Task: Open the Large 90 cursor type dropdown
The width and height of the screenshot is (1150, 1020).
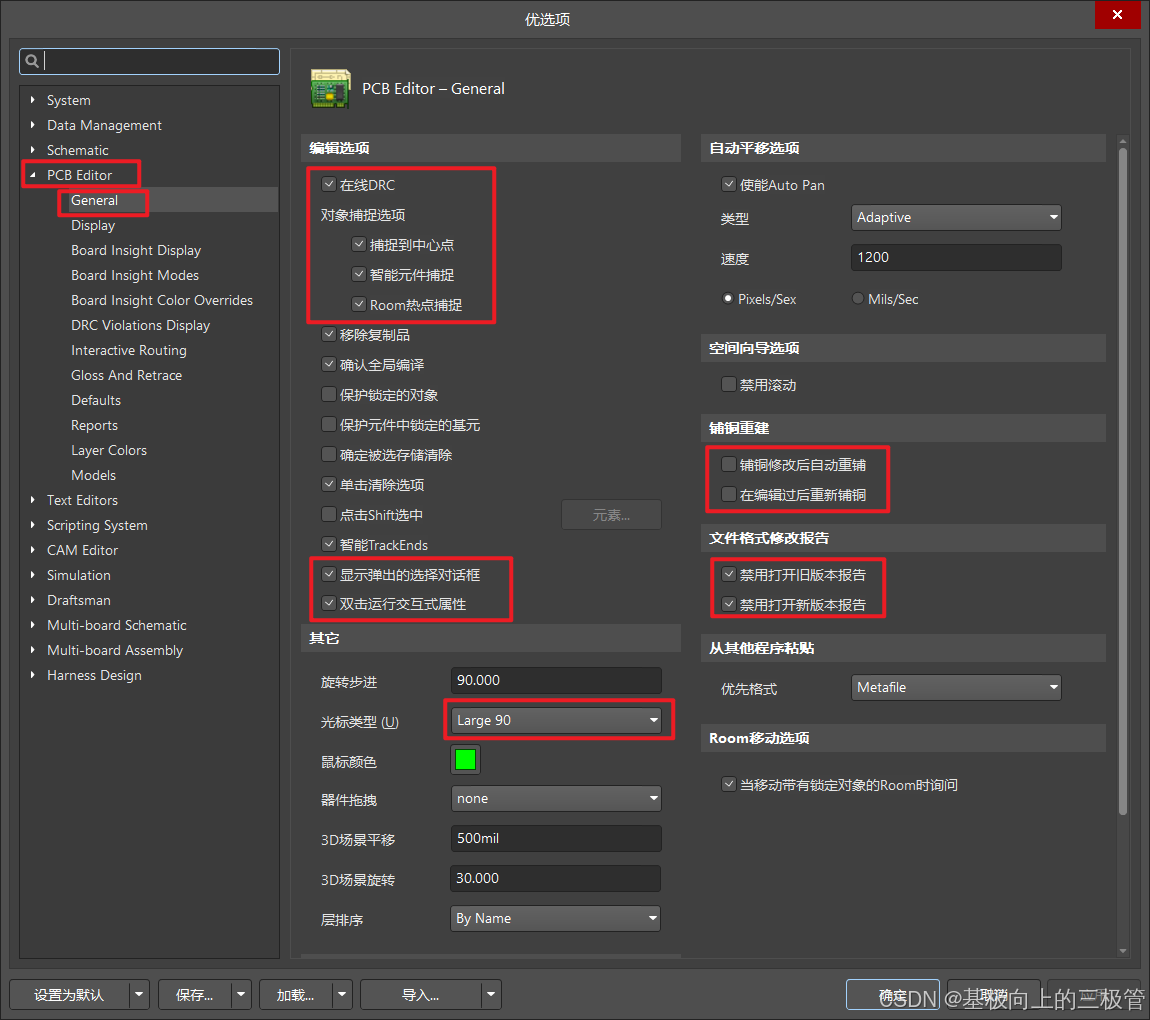Action: (556, 721)
